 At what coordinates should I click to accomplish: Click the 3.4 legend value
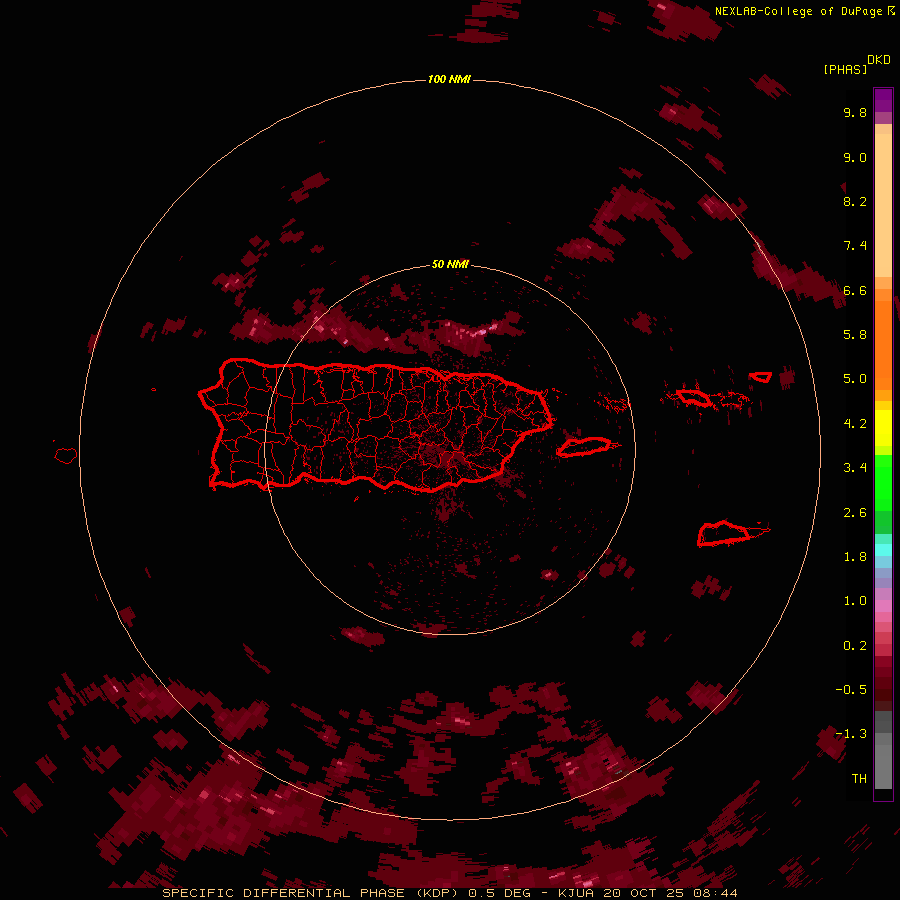click(x=855, y=468)
